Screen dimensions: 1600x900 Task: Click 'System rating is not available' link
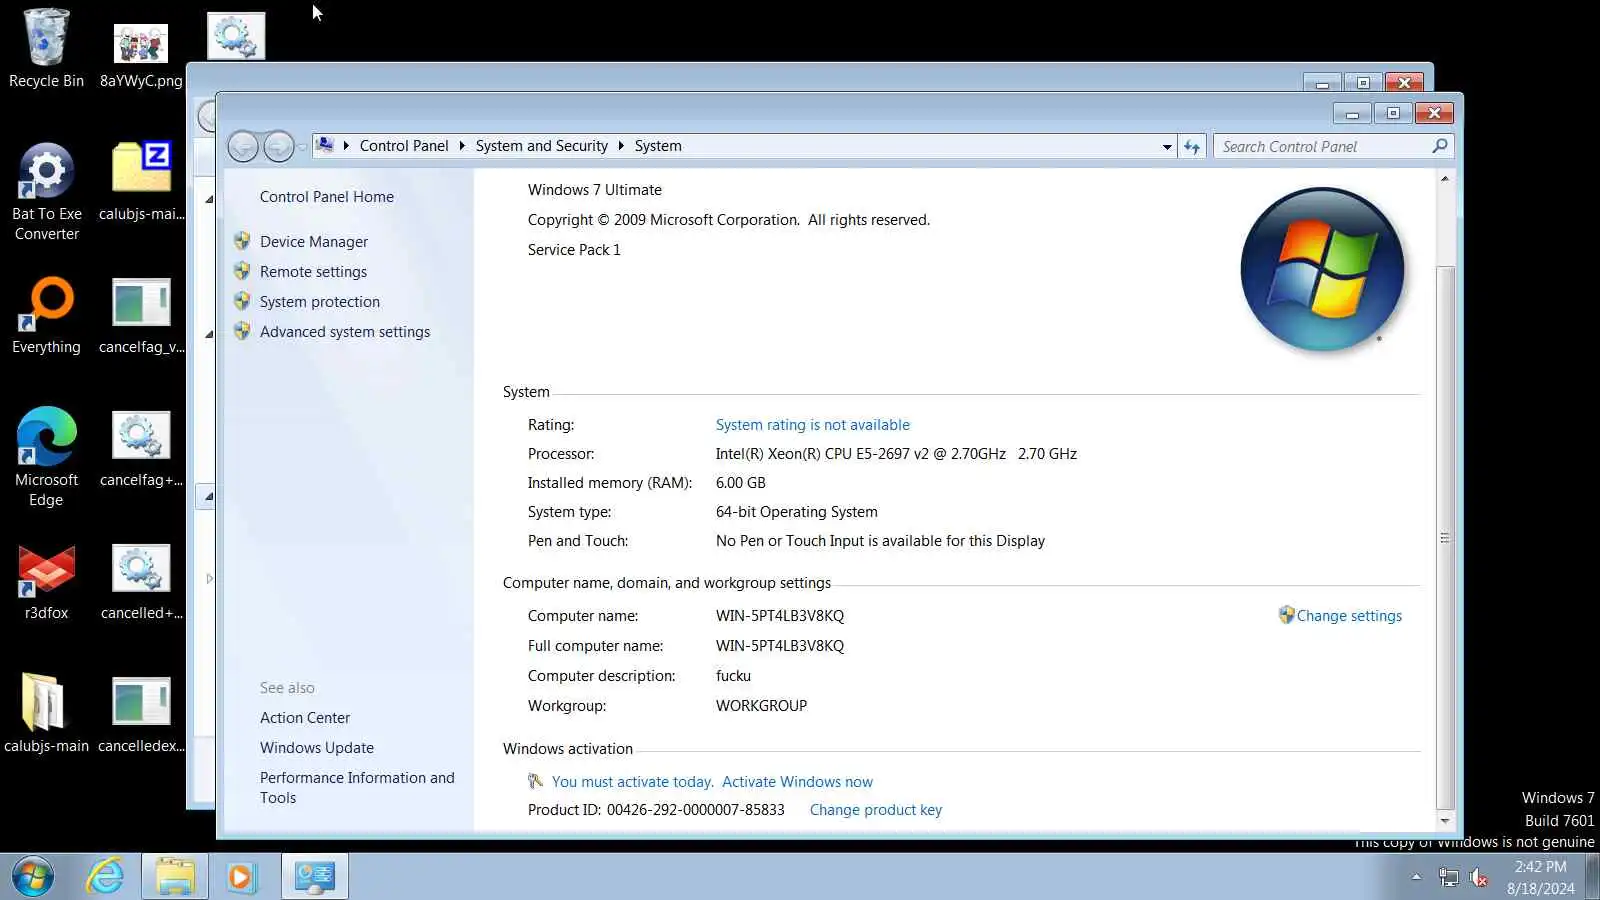[812, 425]
